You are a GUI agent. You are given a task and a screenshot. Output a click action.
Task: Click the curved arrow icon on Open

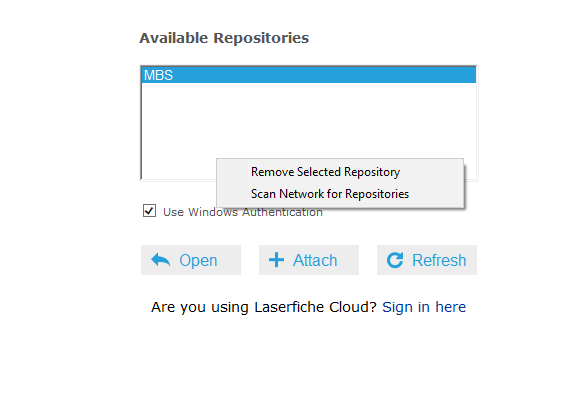click(x=161, y=260)
